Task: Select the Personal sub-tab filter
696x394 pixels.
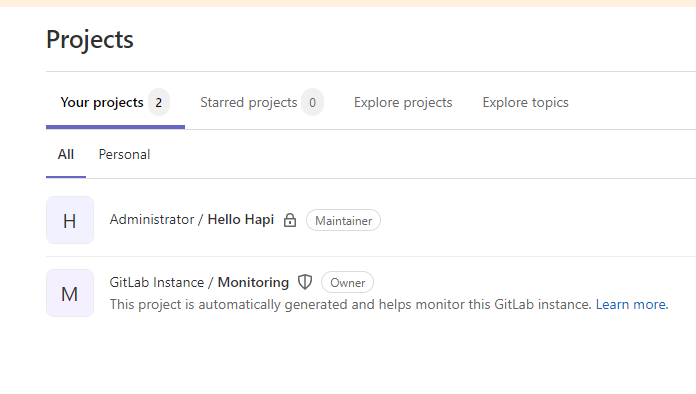Action: click(x=124, y=154)
